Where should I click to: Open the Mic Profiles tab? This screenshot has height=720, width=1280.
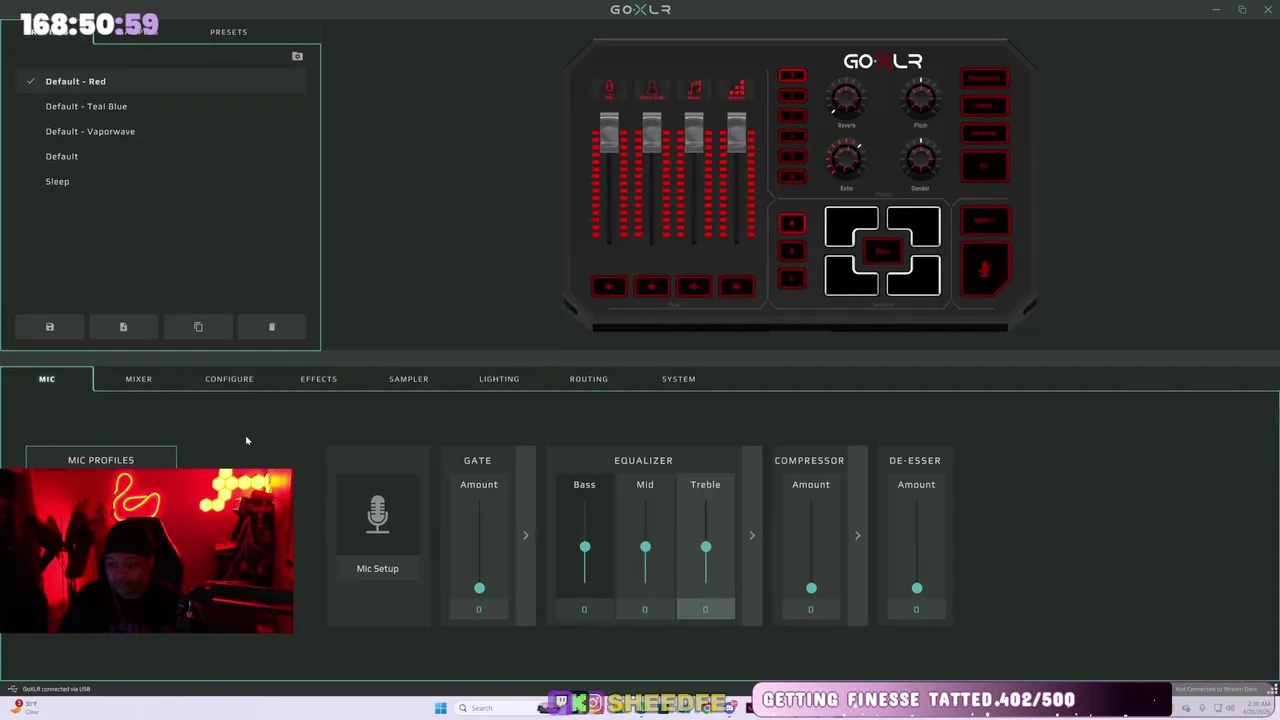click(x=101, y=460)
